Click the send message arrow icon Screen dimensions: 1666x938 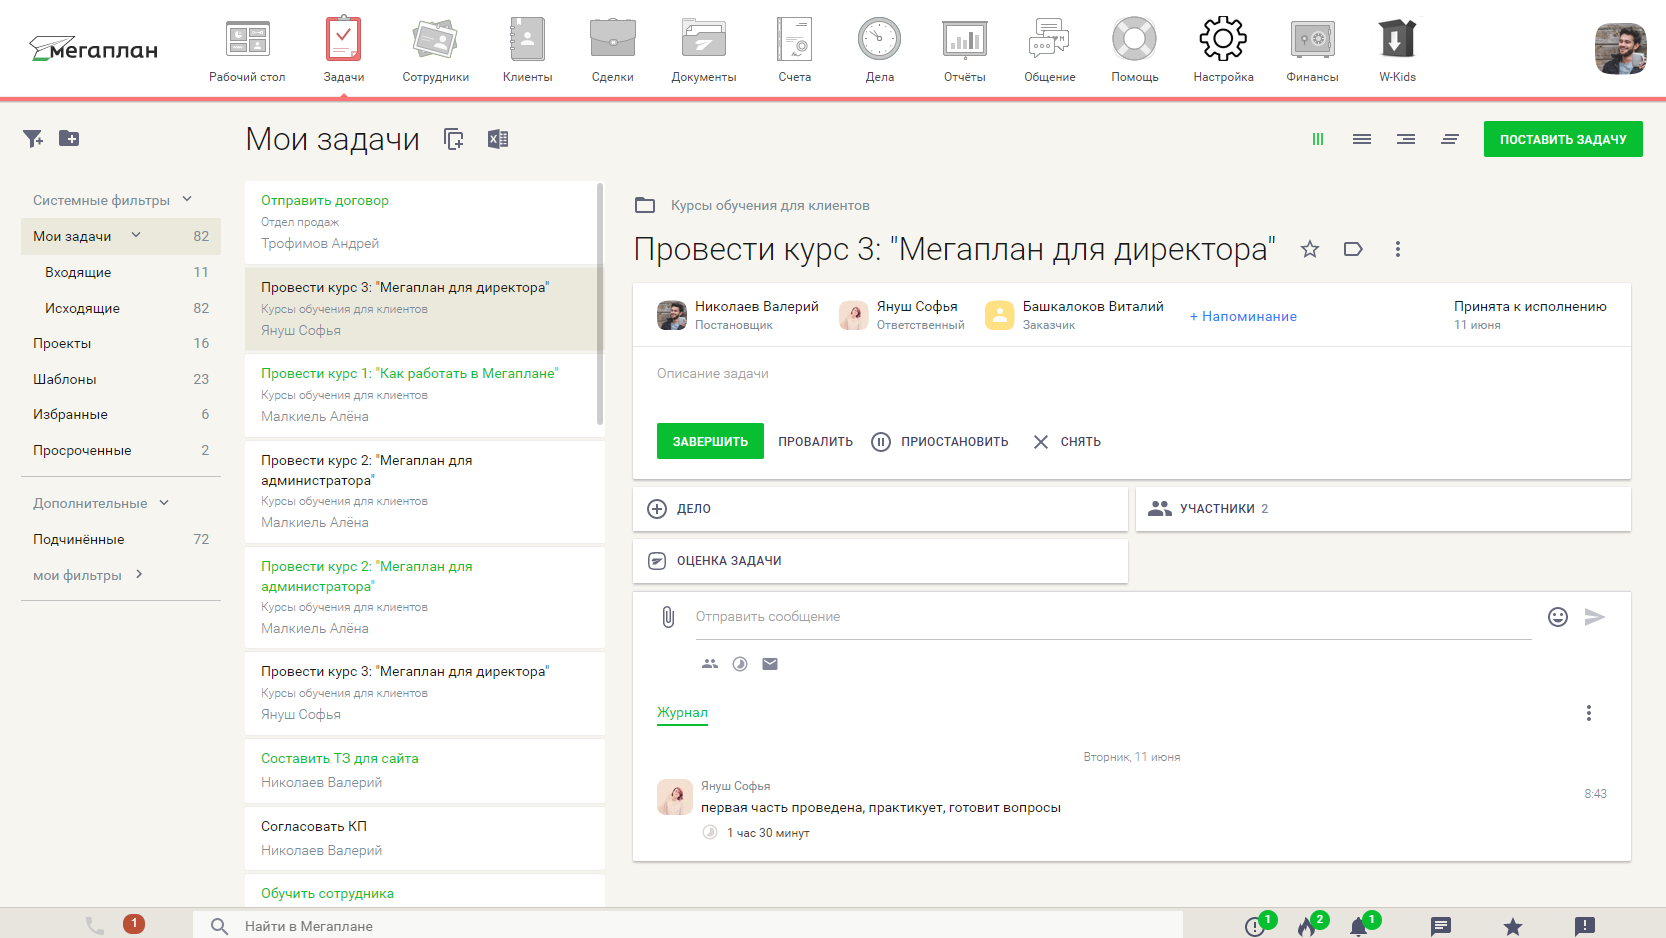[x=1595, y=617]
